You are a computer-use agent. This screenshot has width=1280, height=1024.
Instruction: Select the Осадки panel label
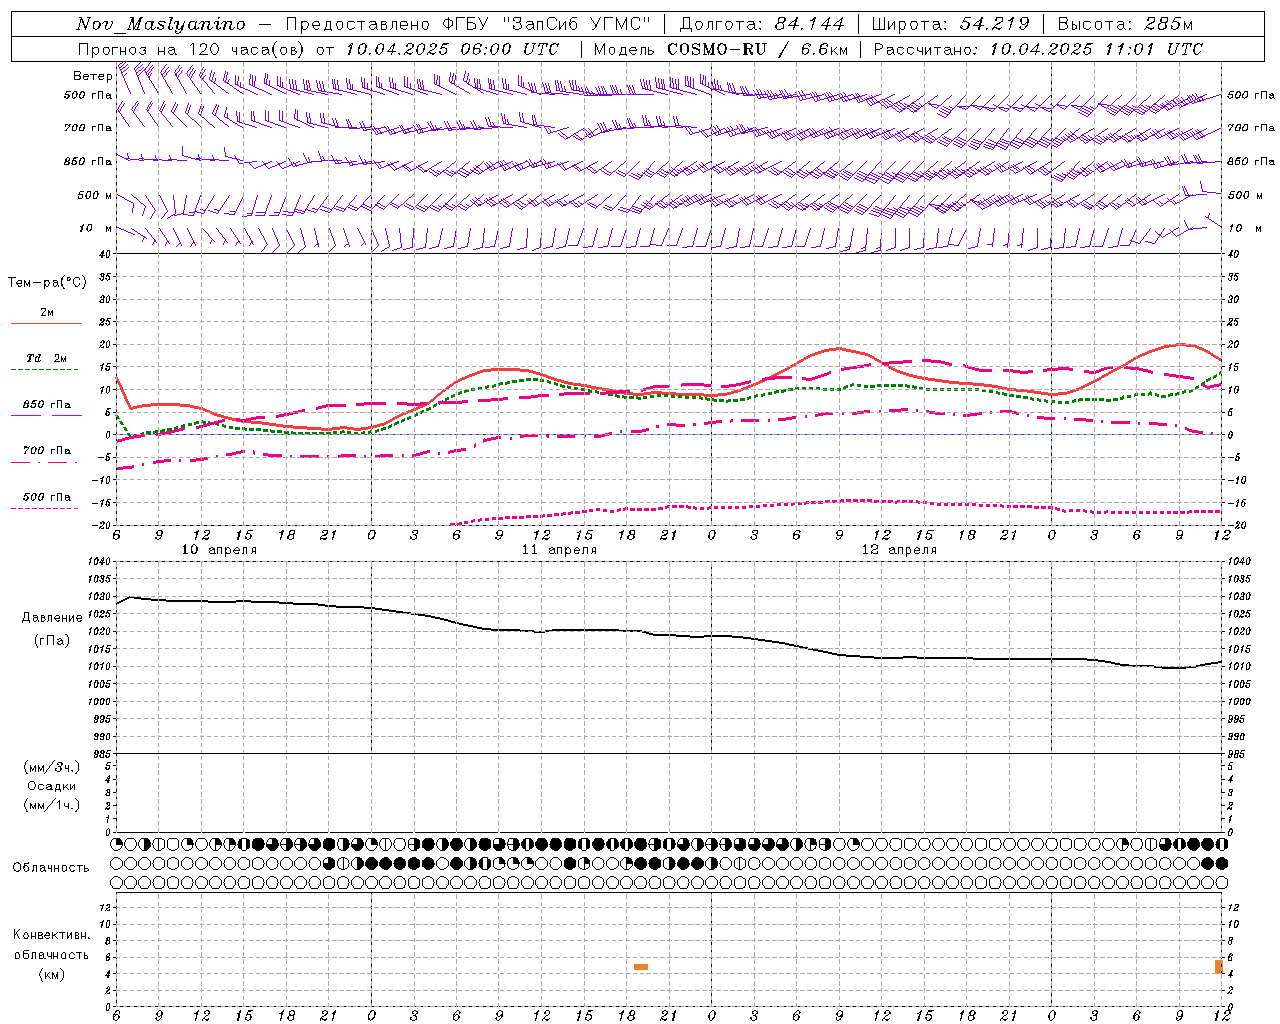coord(52,786)
